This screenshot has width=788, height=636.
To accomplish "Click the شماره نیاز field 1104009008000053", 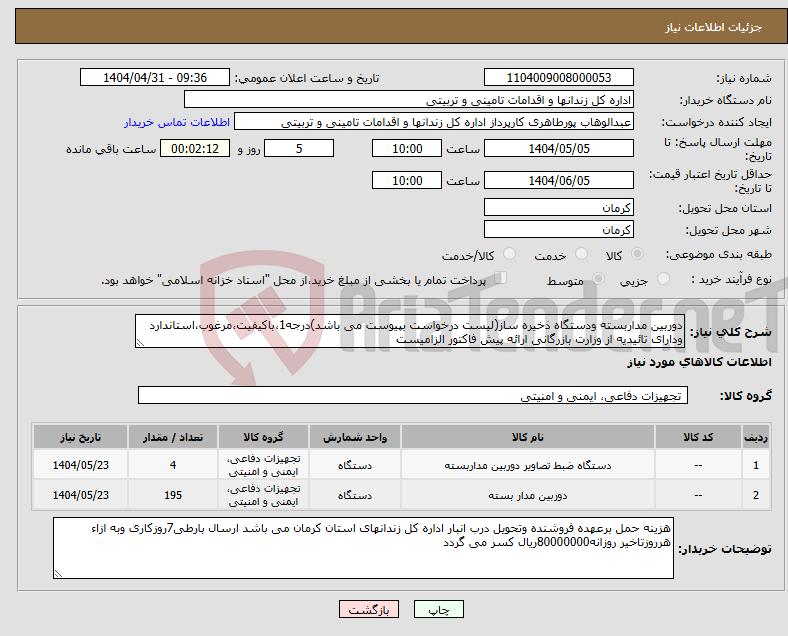I will click(x=558, y=77).
